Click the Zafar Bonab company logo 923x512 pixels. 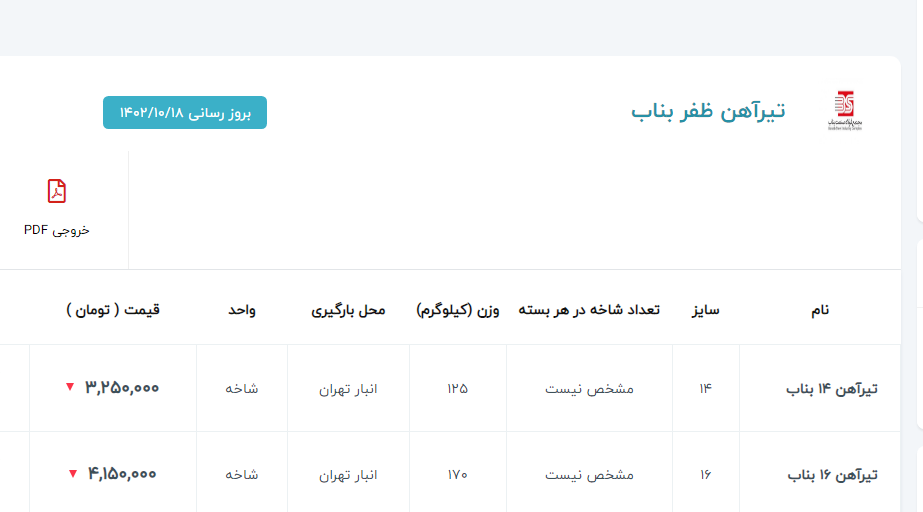[x=843, y=111]
